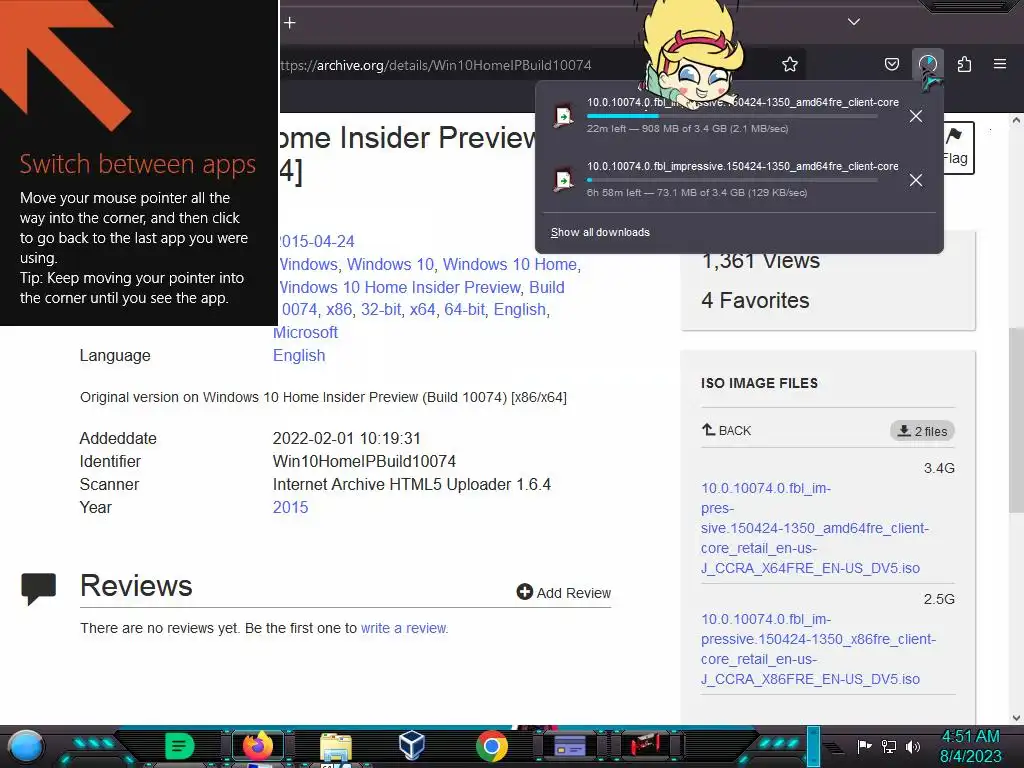Screen dimensions: 1024x768
Task: Click the Action Center flag tray icon
Action: (x=864, y=746)
